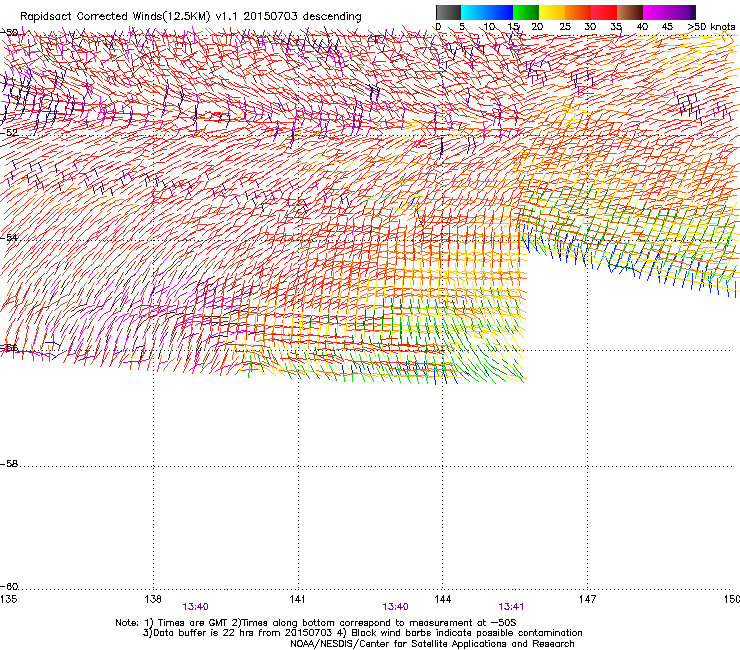Click the '-60' latitude axis label
This screenshot has width=740, height=650.
tap(9, 587)
